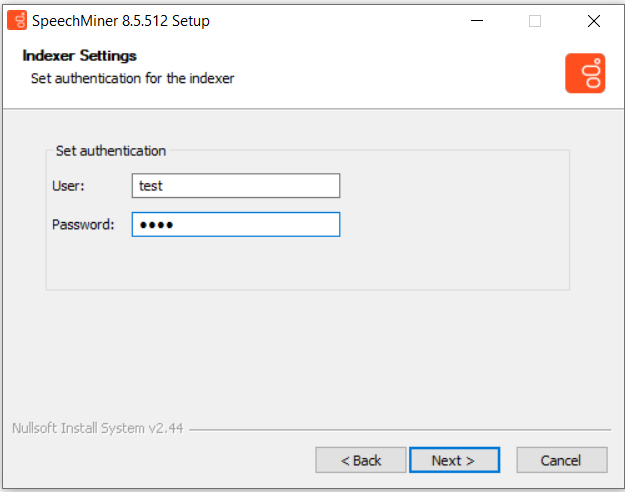625x492 pixels.
Task: Abort the installation with the Cancel button
Action: [x=562, y=460]
